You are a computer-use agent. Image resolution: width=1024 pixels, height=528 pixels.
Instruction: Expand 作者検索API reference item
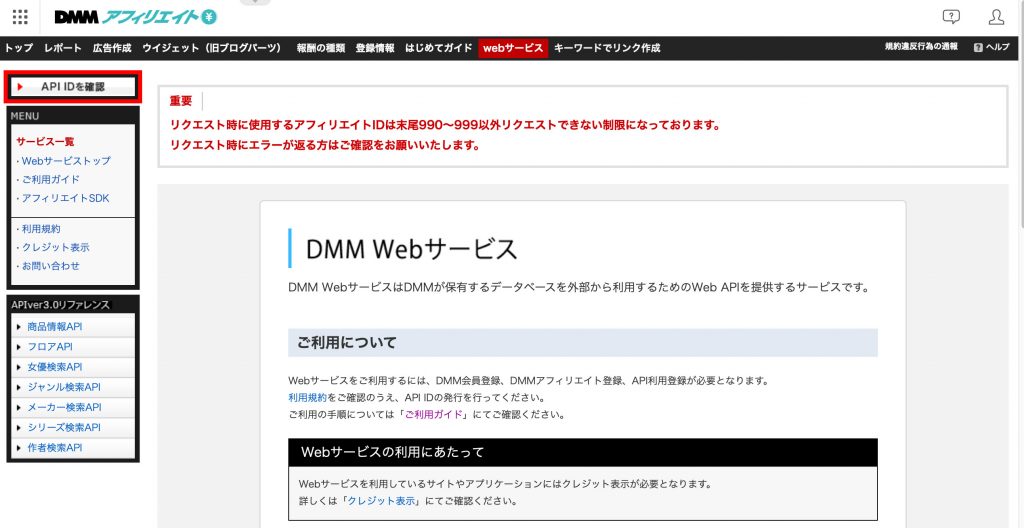pos(73,448)
